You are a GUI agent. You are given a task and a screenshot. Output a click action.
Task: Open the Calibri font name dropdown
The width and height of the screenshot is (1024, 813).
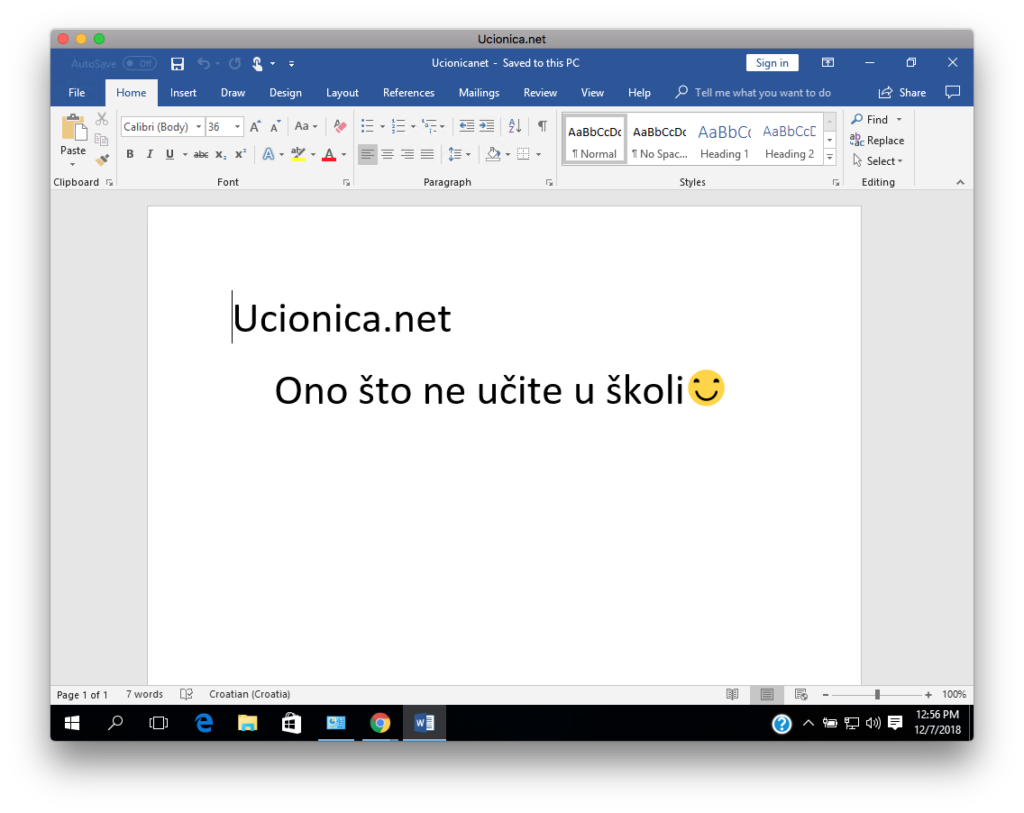198,127
